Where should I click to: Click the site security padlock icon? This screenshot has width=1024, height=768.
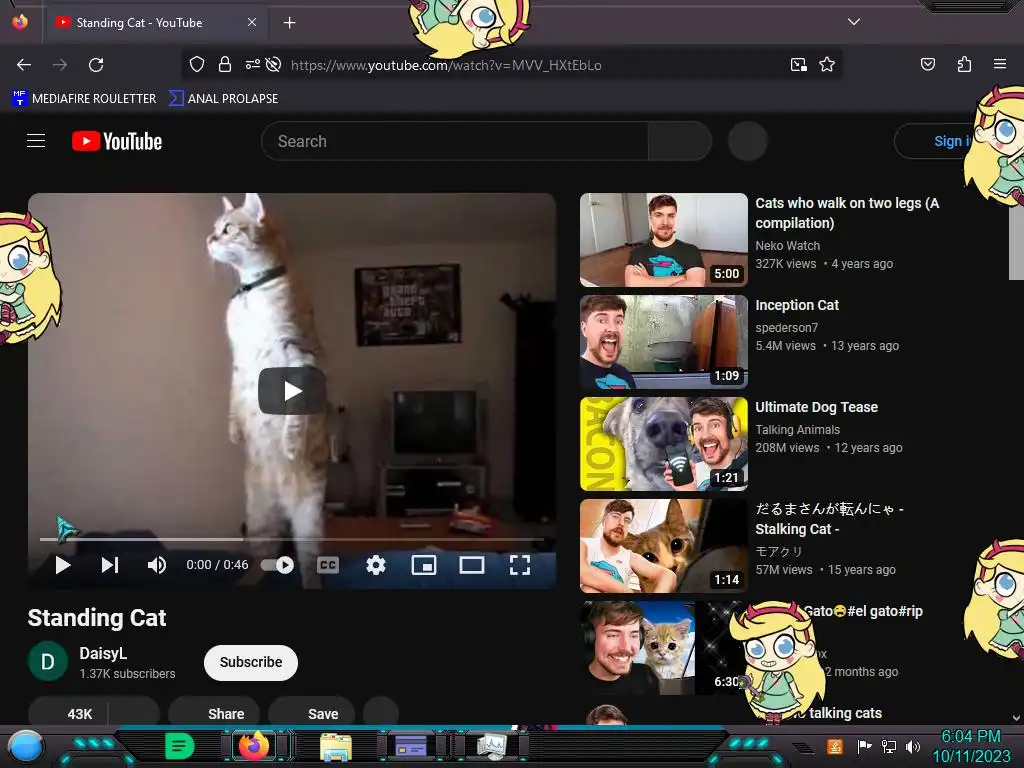pos(225,64)
